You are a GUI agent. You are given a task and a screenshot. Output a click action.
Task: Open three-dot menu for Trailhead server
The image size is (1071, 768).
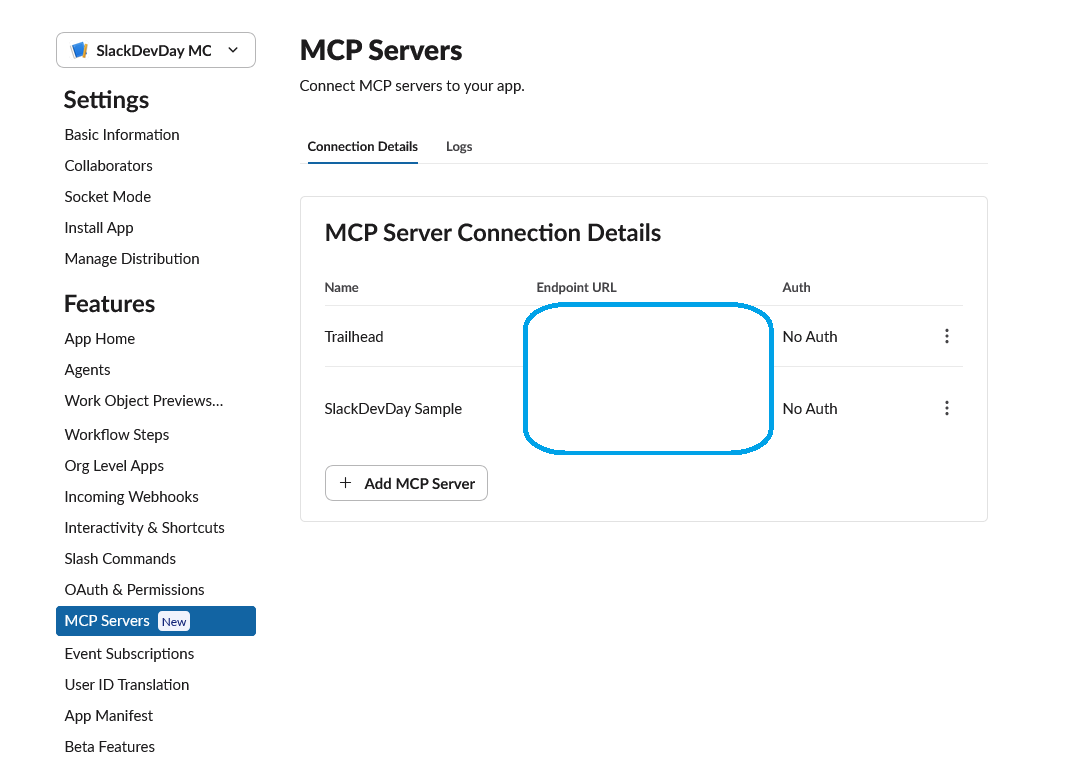point(947,336)
